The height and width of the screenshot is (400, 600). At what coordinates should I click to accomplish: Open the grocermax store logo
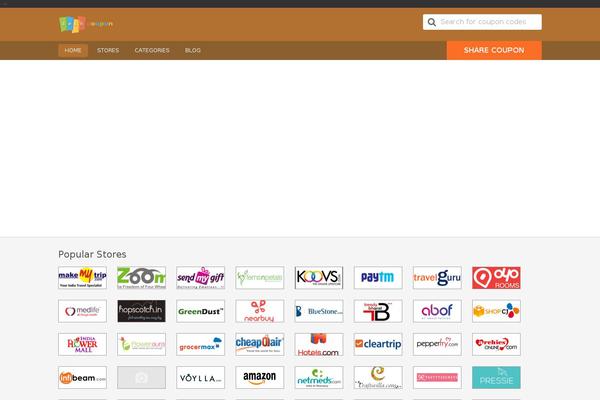click(x=201, y=344)
